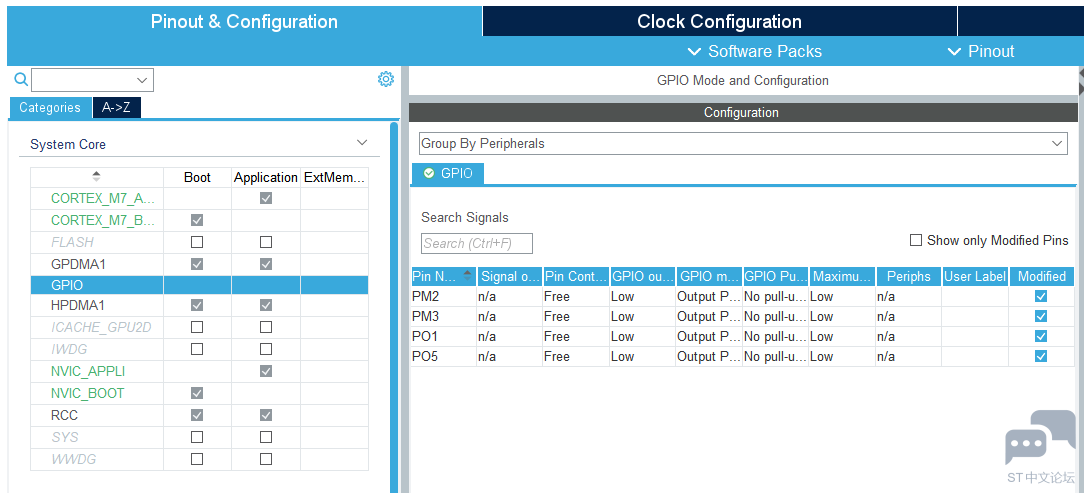Open the Pinout menu
The height and width of the screenshot is (493, 1084).
[x=981, y=51]
